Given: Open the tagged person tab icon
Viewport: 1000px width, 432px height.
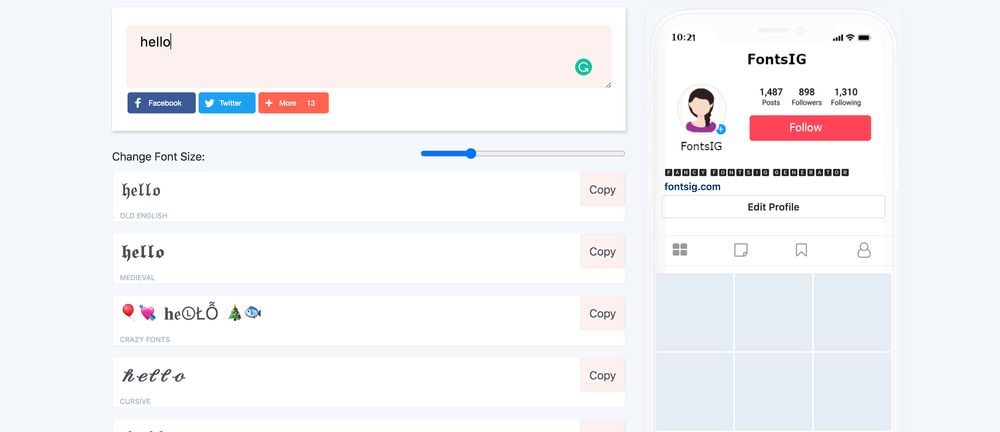Looking at the screenshot, I should tap(864, 250).
